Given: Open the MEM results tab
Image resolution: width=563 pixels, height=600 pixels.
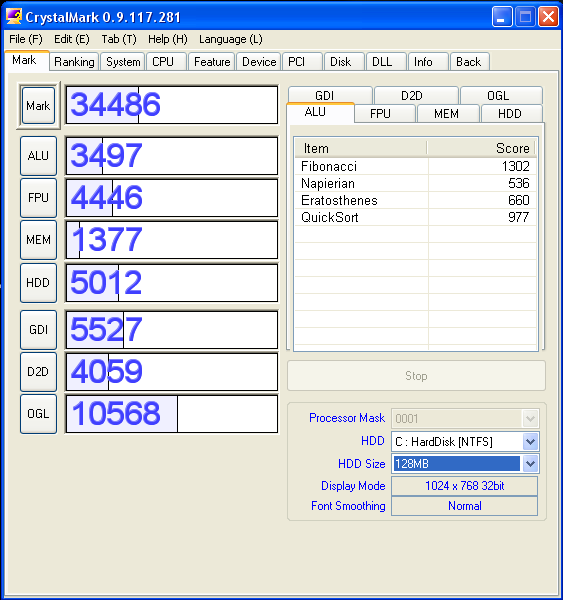Looking at the screenshot, I should 448,113.
